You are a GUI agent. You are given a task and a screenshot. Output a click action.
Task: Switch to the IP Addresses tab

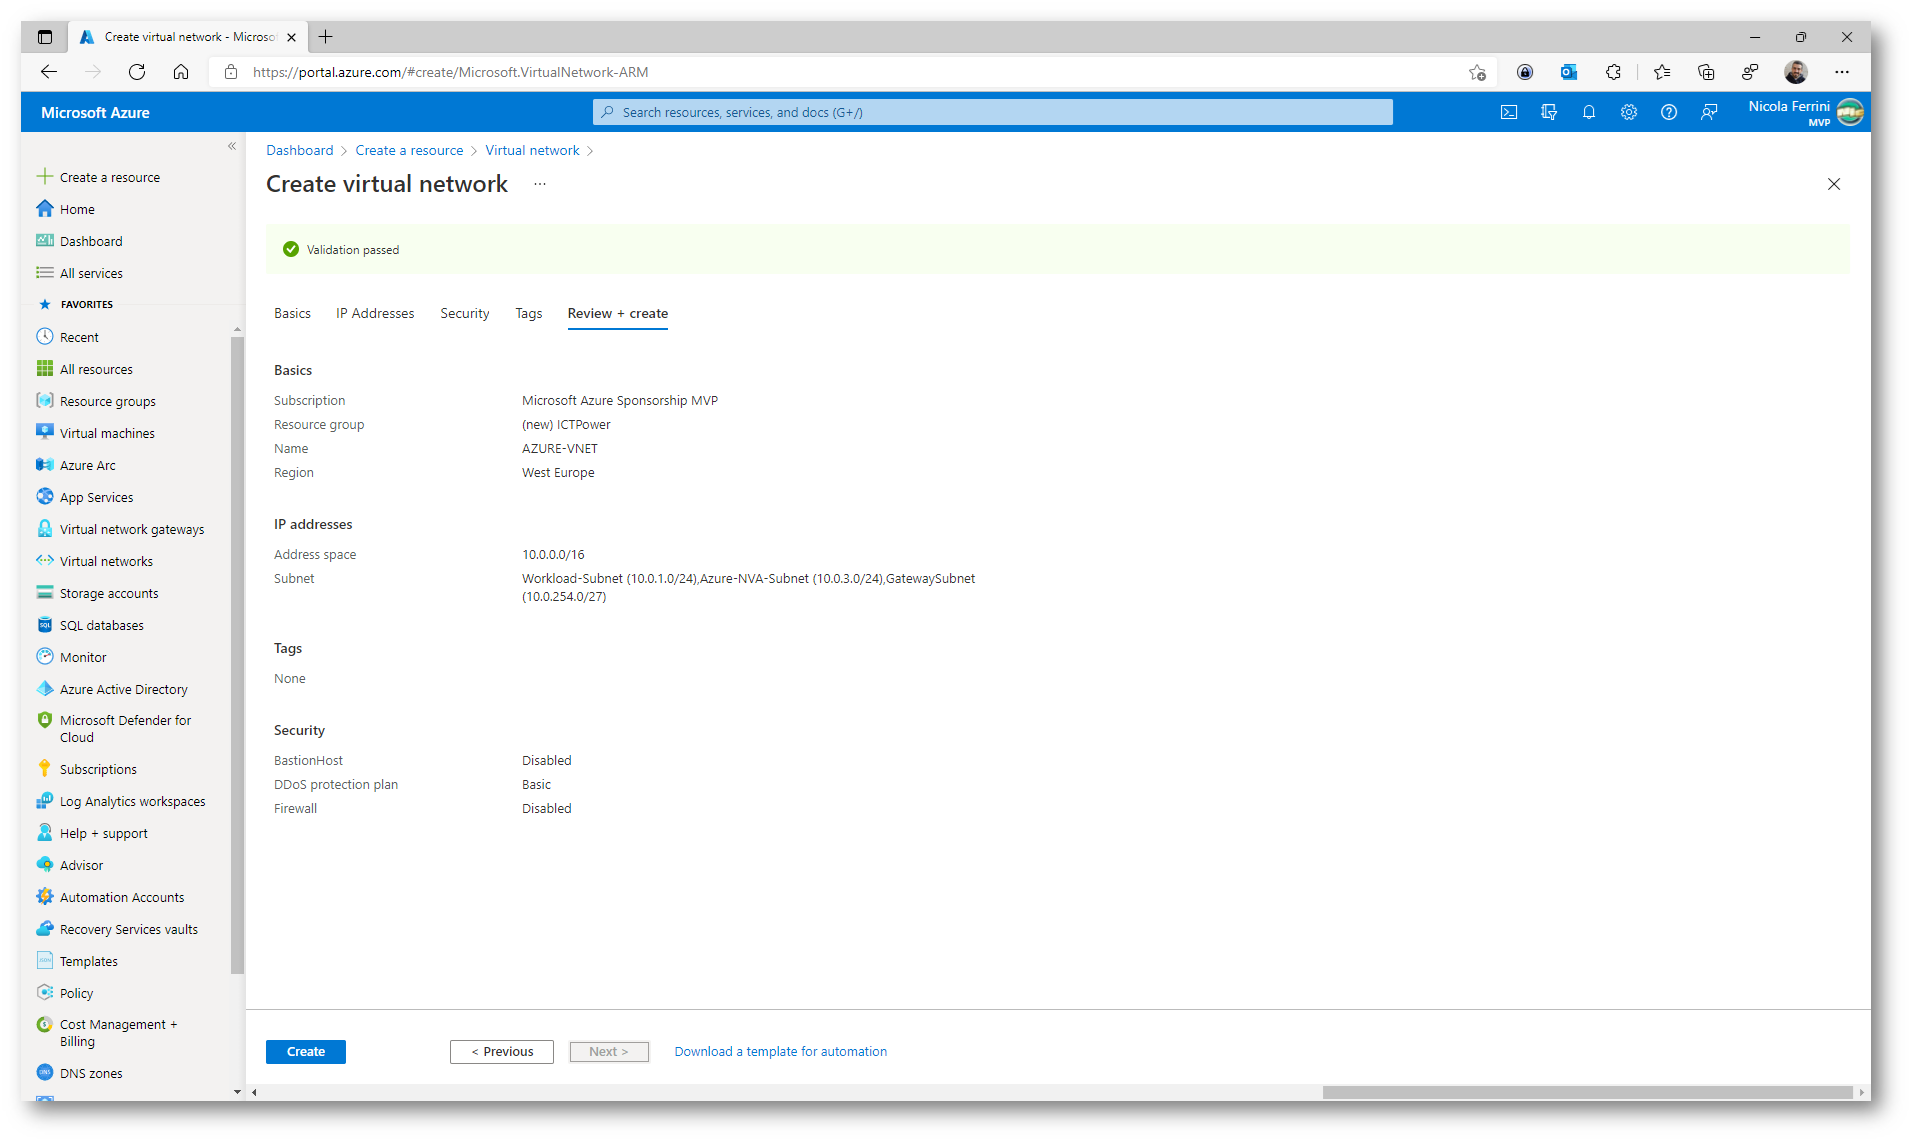375,314
